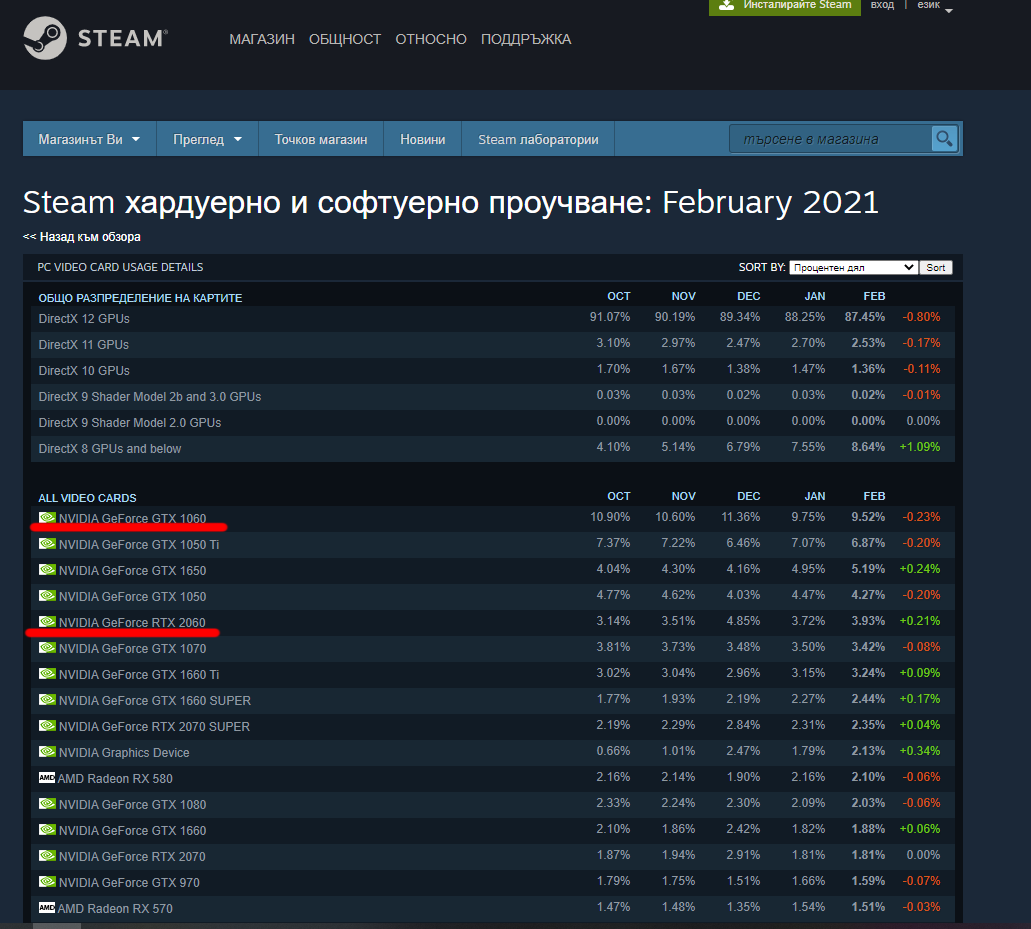The image size is (1031, 929).
Task: Click AMD logo beside Radeon RX 580
Action: point(47,778)
